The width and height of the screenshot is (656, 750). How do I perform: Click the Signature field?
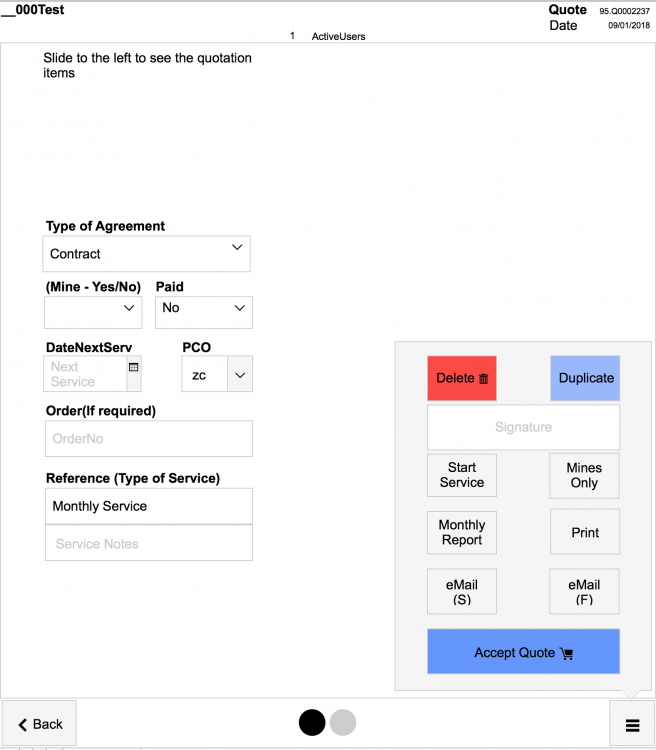523,427
